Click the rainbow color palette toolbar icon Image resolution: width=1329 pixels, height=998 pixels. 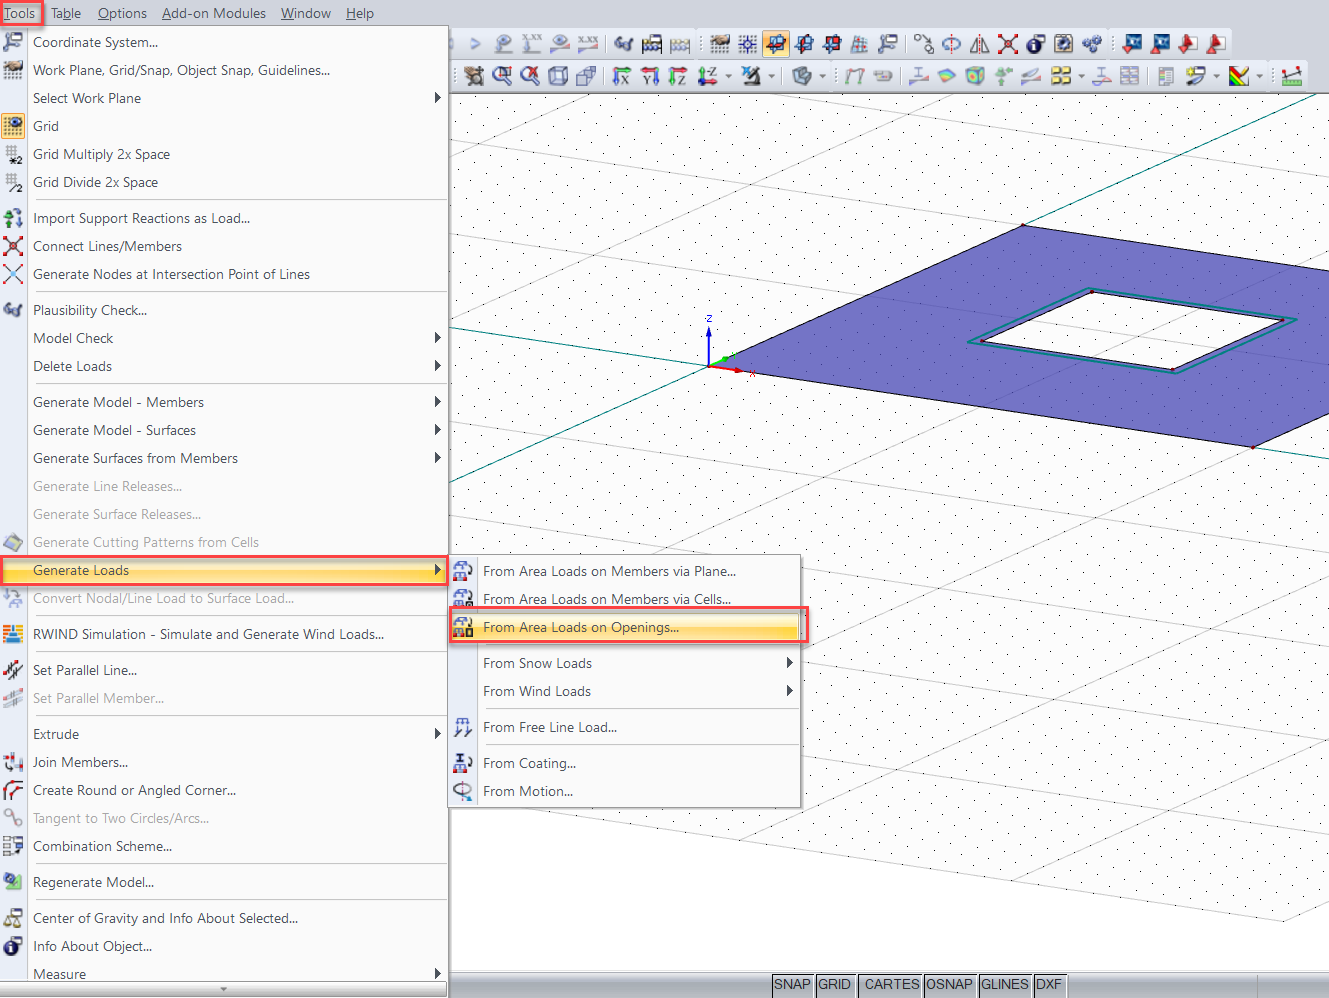click(x=1239, y=76)
